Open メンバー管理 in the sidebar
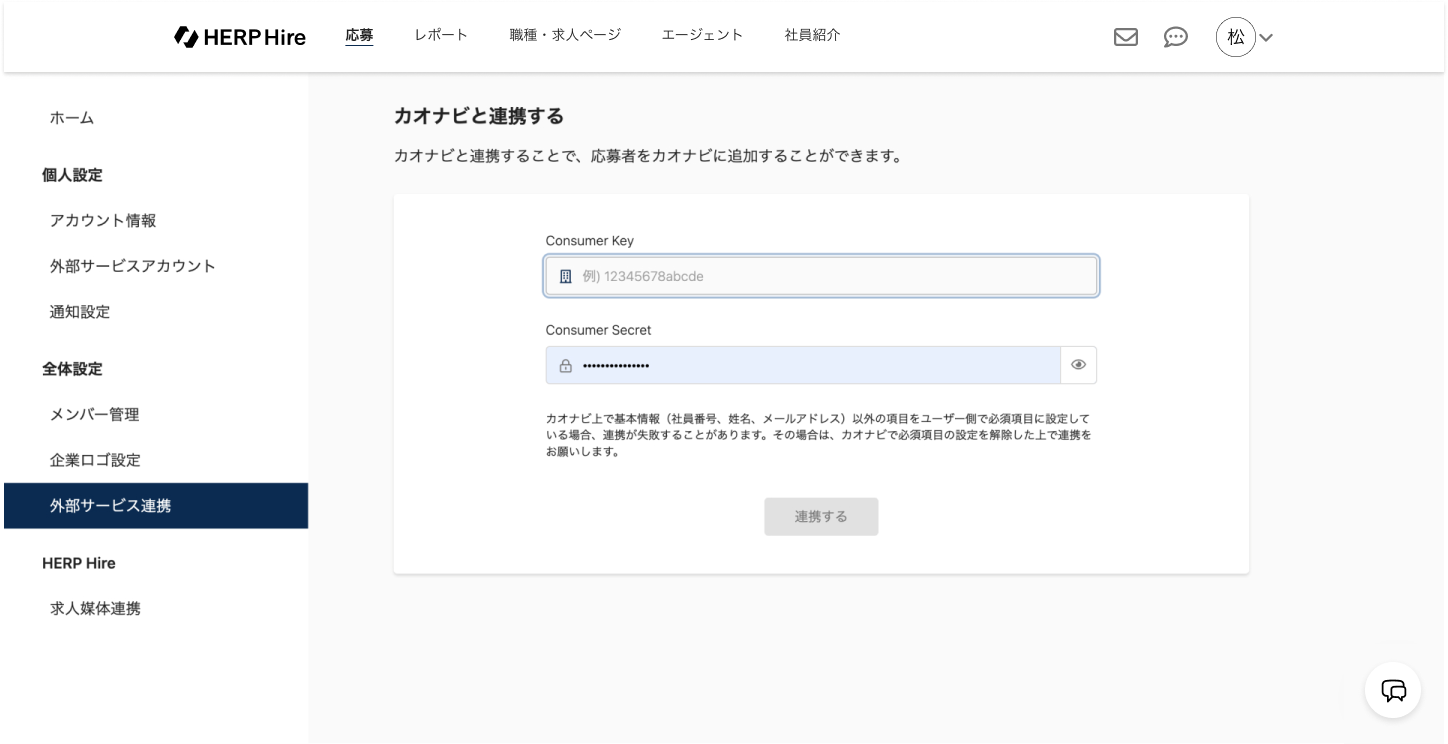Image resolution: width=1448 pixels, height=744 pixels. (95, 414)
